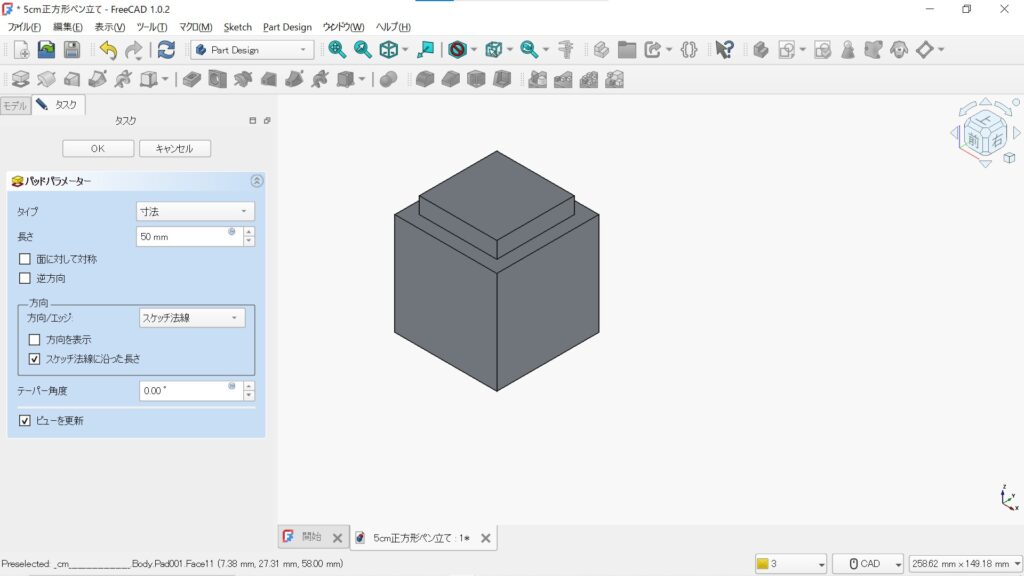Create a new document with toolbar icon
The width and height of the screenshot is (1024, 576).
[x=21, y=49]
